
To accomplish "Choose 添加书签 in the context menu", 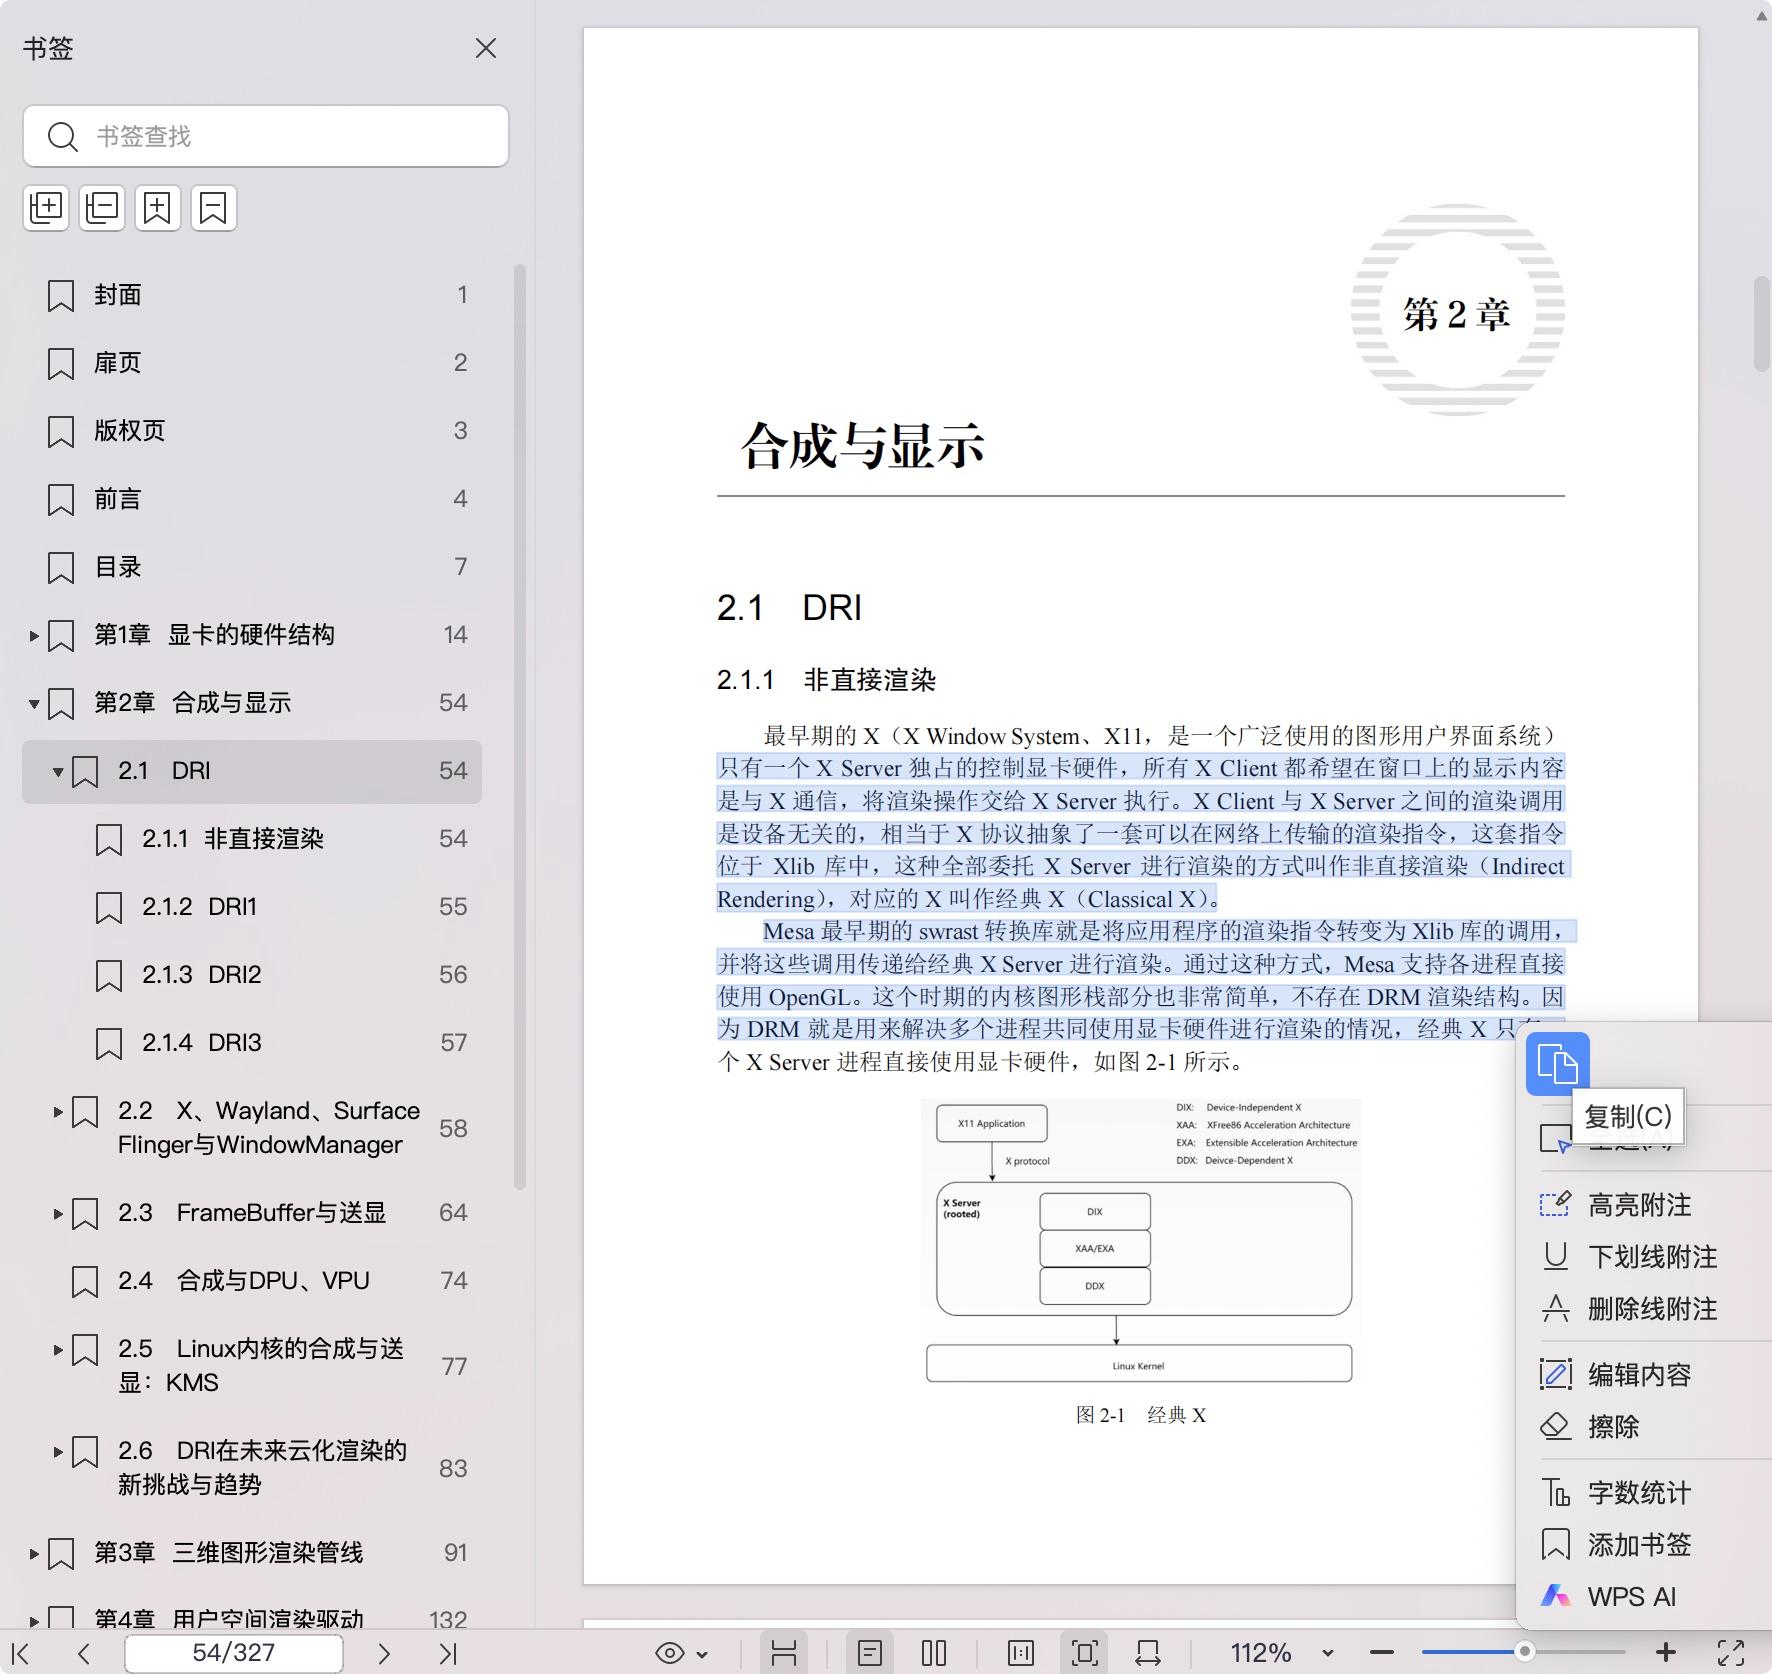I will [x=1637, y=1545].
